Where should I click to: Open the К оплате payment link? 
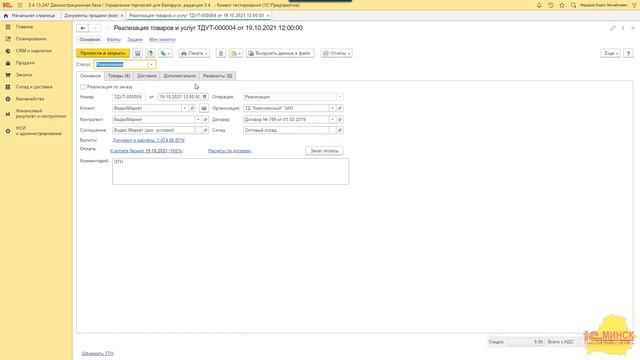(x=147, y=151)
